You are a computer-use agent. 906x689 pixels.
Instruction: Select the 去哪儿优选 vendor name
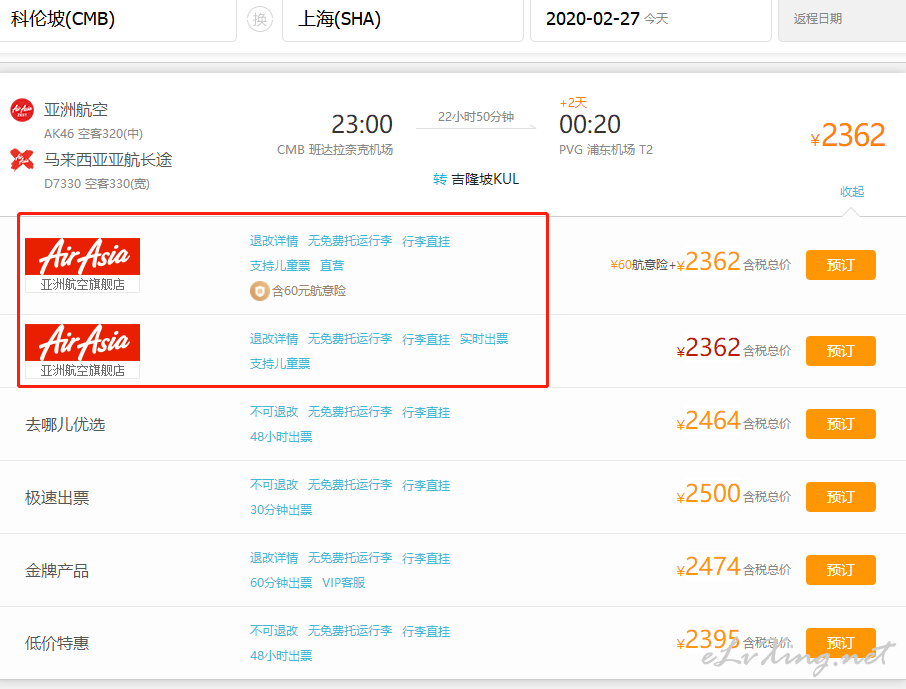click(65, 425)
